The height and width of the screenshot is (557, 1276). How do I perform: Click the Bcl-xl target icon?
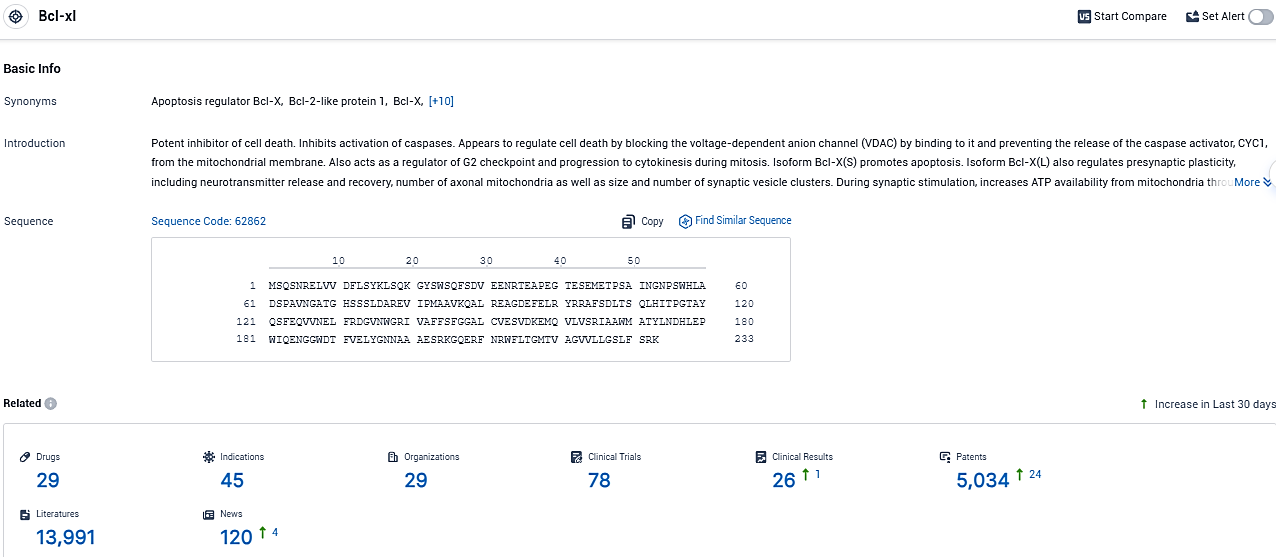coord(16,17)
